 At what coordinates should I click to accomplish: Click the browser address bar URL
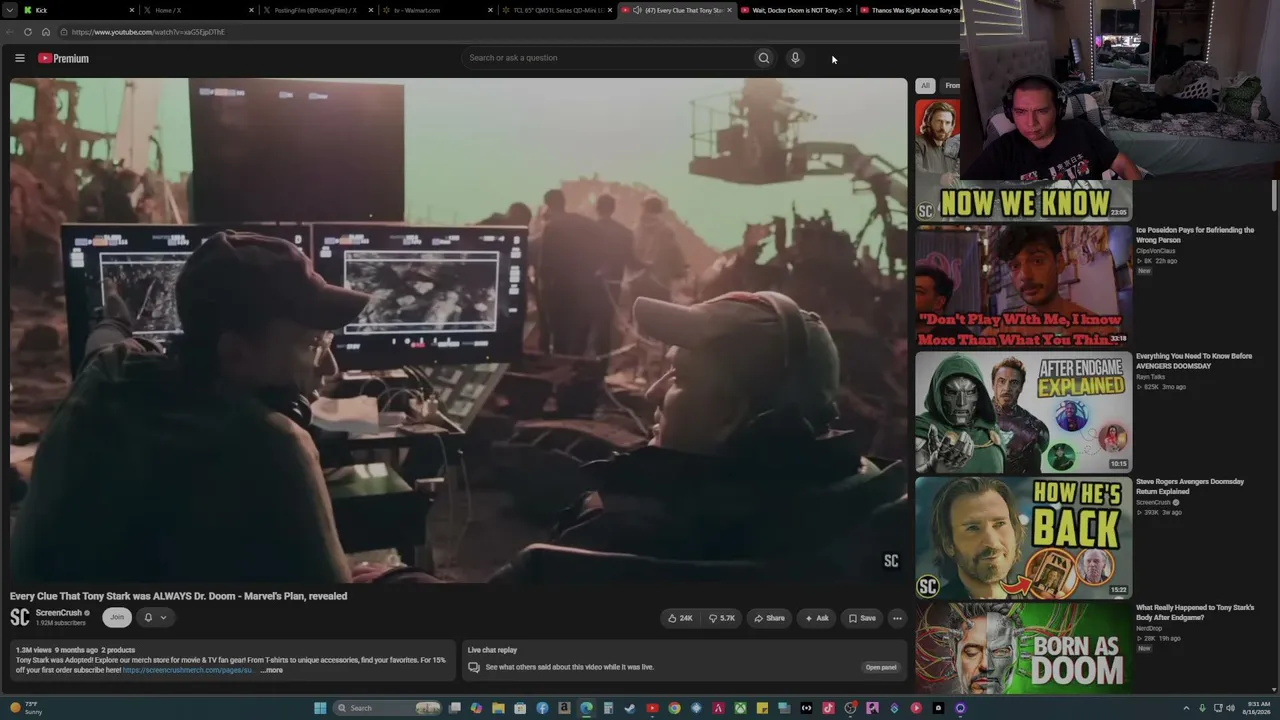[x=148, y=32]
